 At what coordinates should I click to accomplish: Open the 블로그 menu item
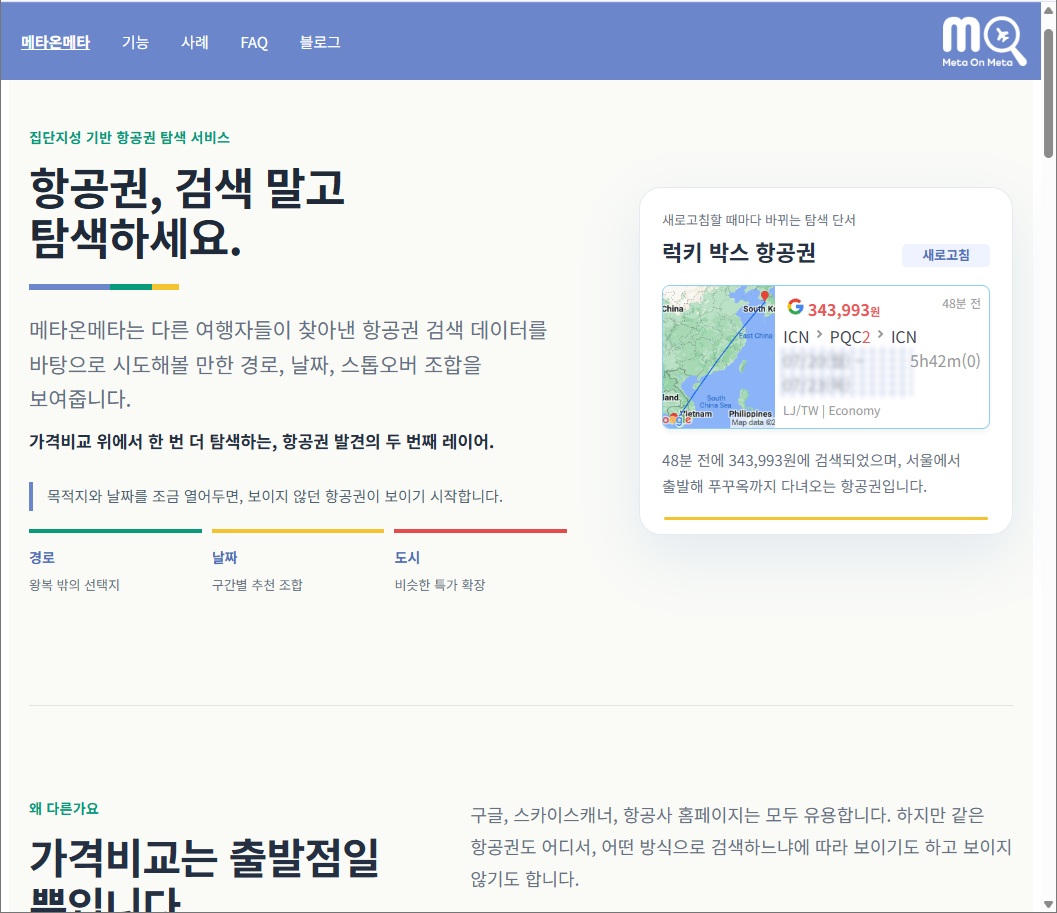click(320, 42)
